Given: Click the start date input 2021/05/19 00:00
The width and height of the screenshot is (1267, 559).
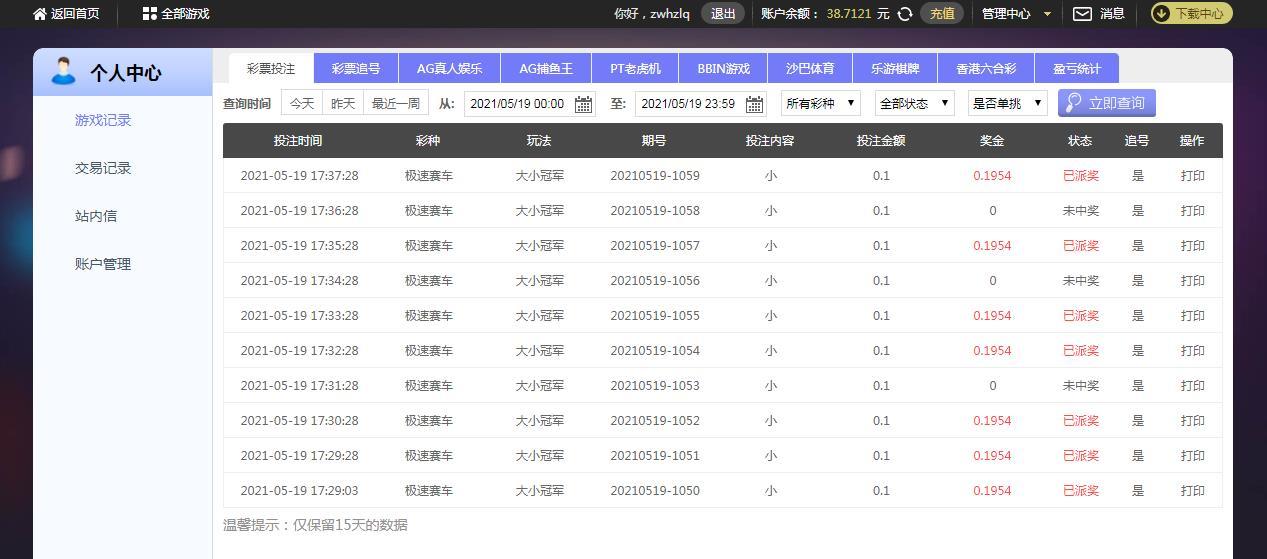Looking at the screenshot, I should (517, 104).
